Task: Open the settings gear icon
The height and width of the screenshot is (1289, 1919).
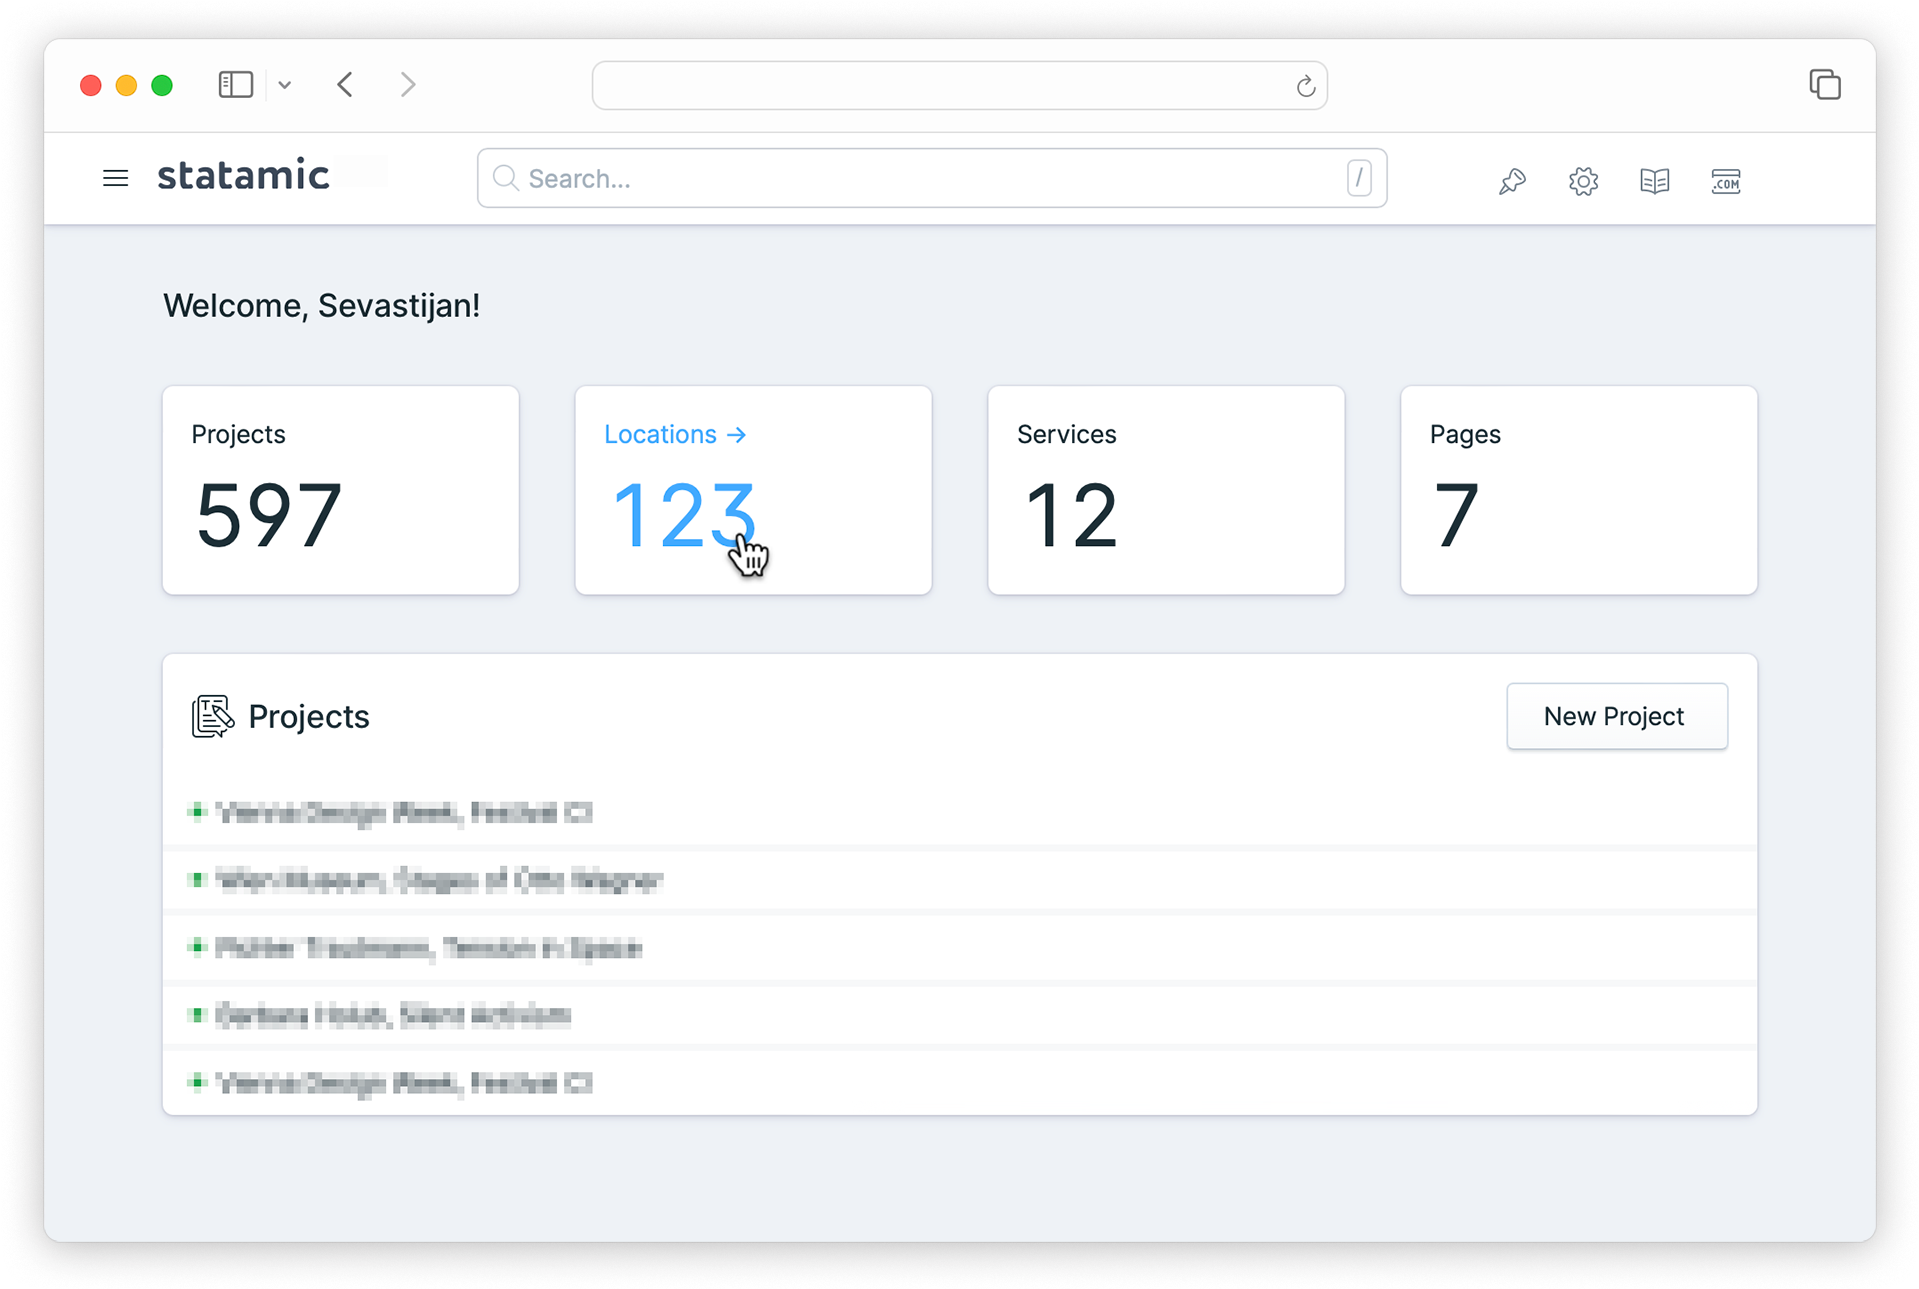Action: 1582,181
